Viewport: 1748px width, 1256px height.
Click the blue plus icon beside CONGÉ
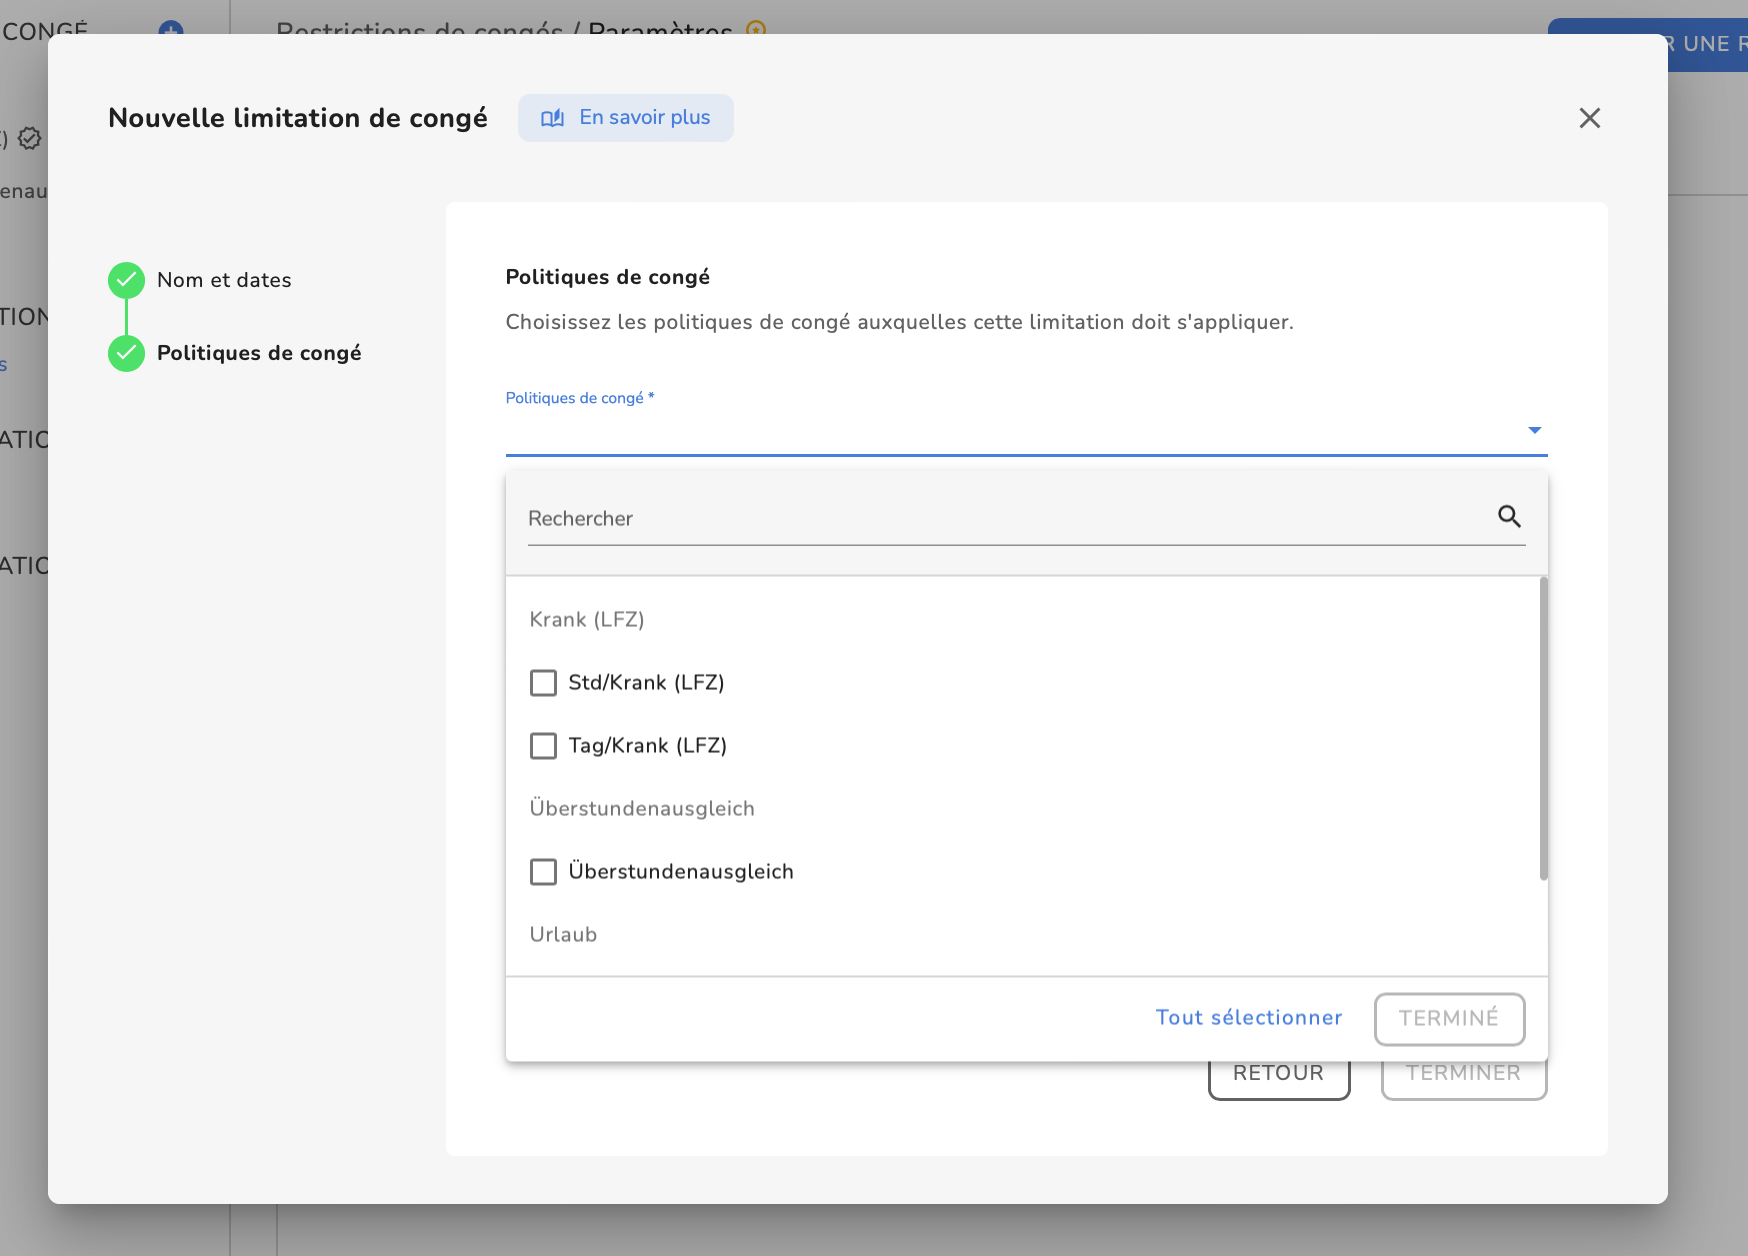click(x=171, y=30)
